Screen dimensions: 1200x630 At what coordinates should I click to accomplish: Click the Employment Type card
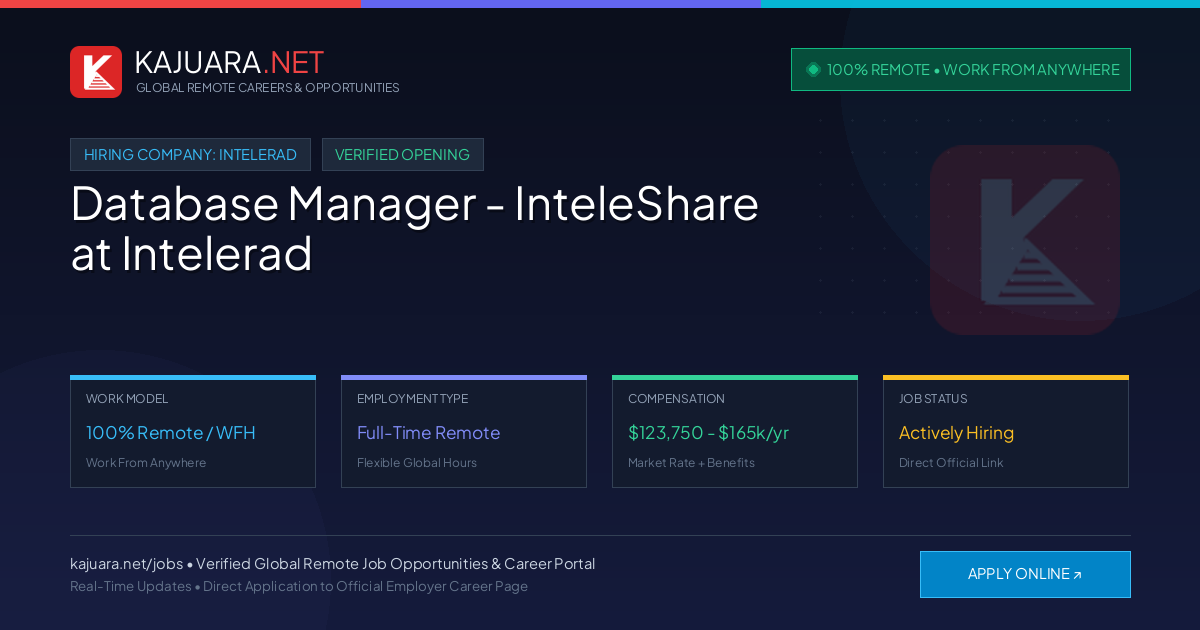coord(464,431)
